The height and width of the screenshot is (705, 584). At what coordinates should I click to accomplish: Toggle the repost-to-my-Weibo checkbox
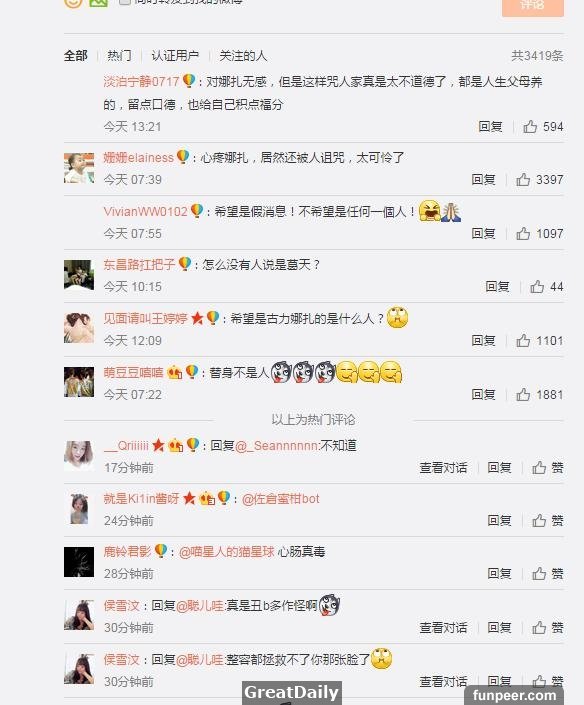point(125,2)
